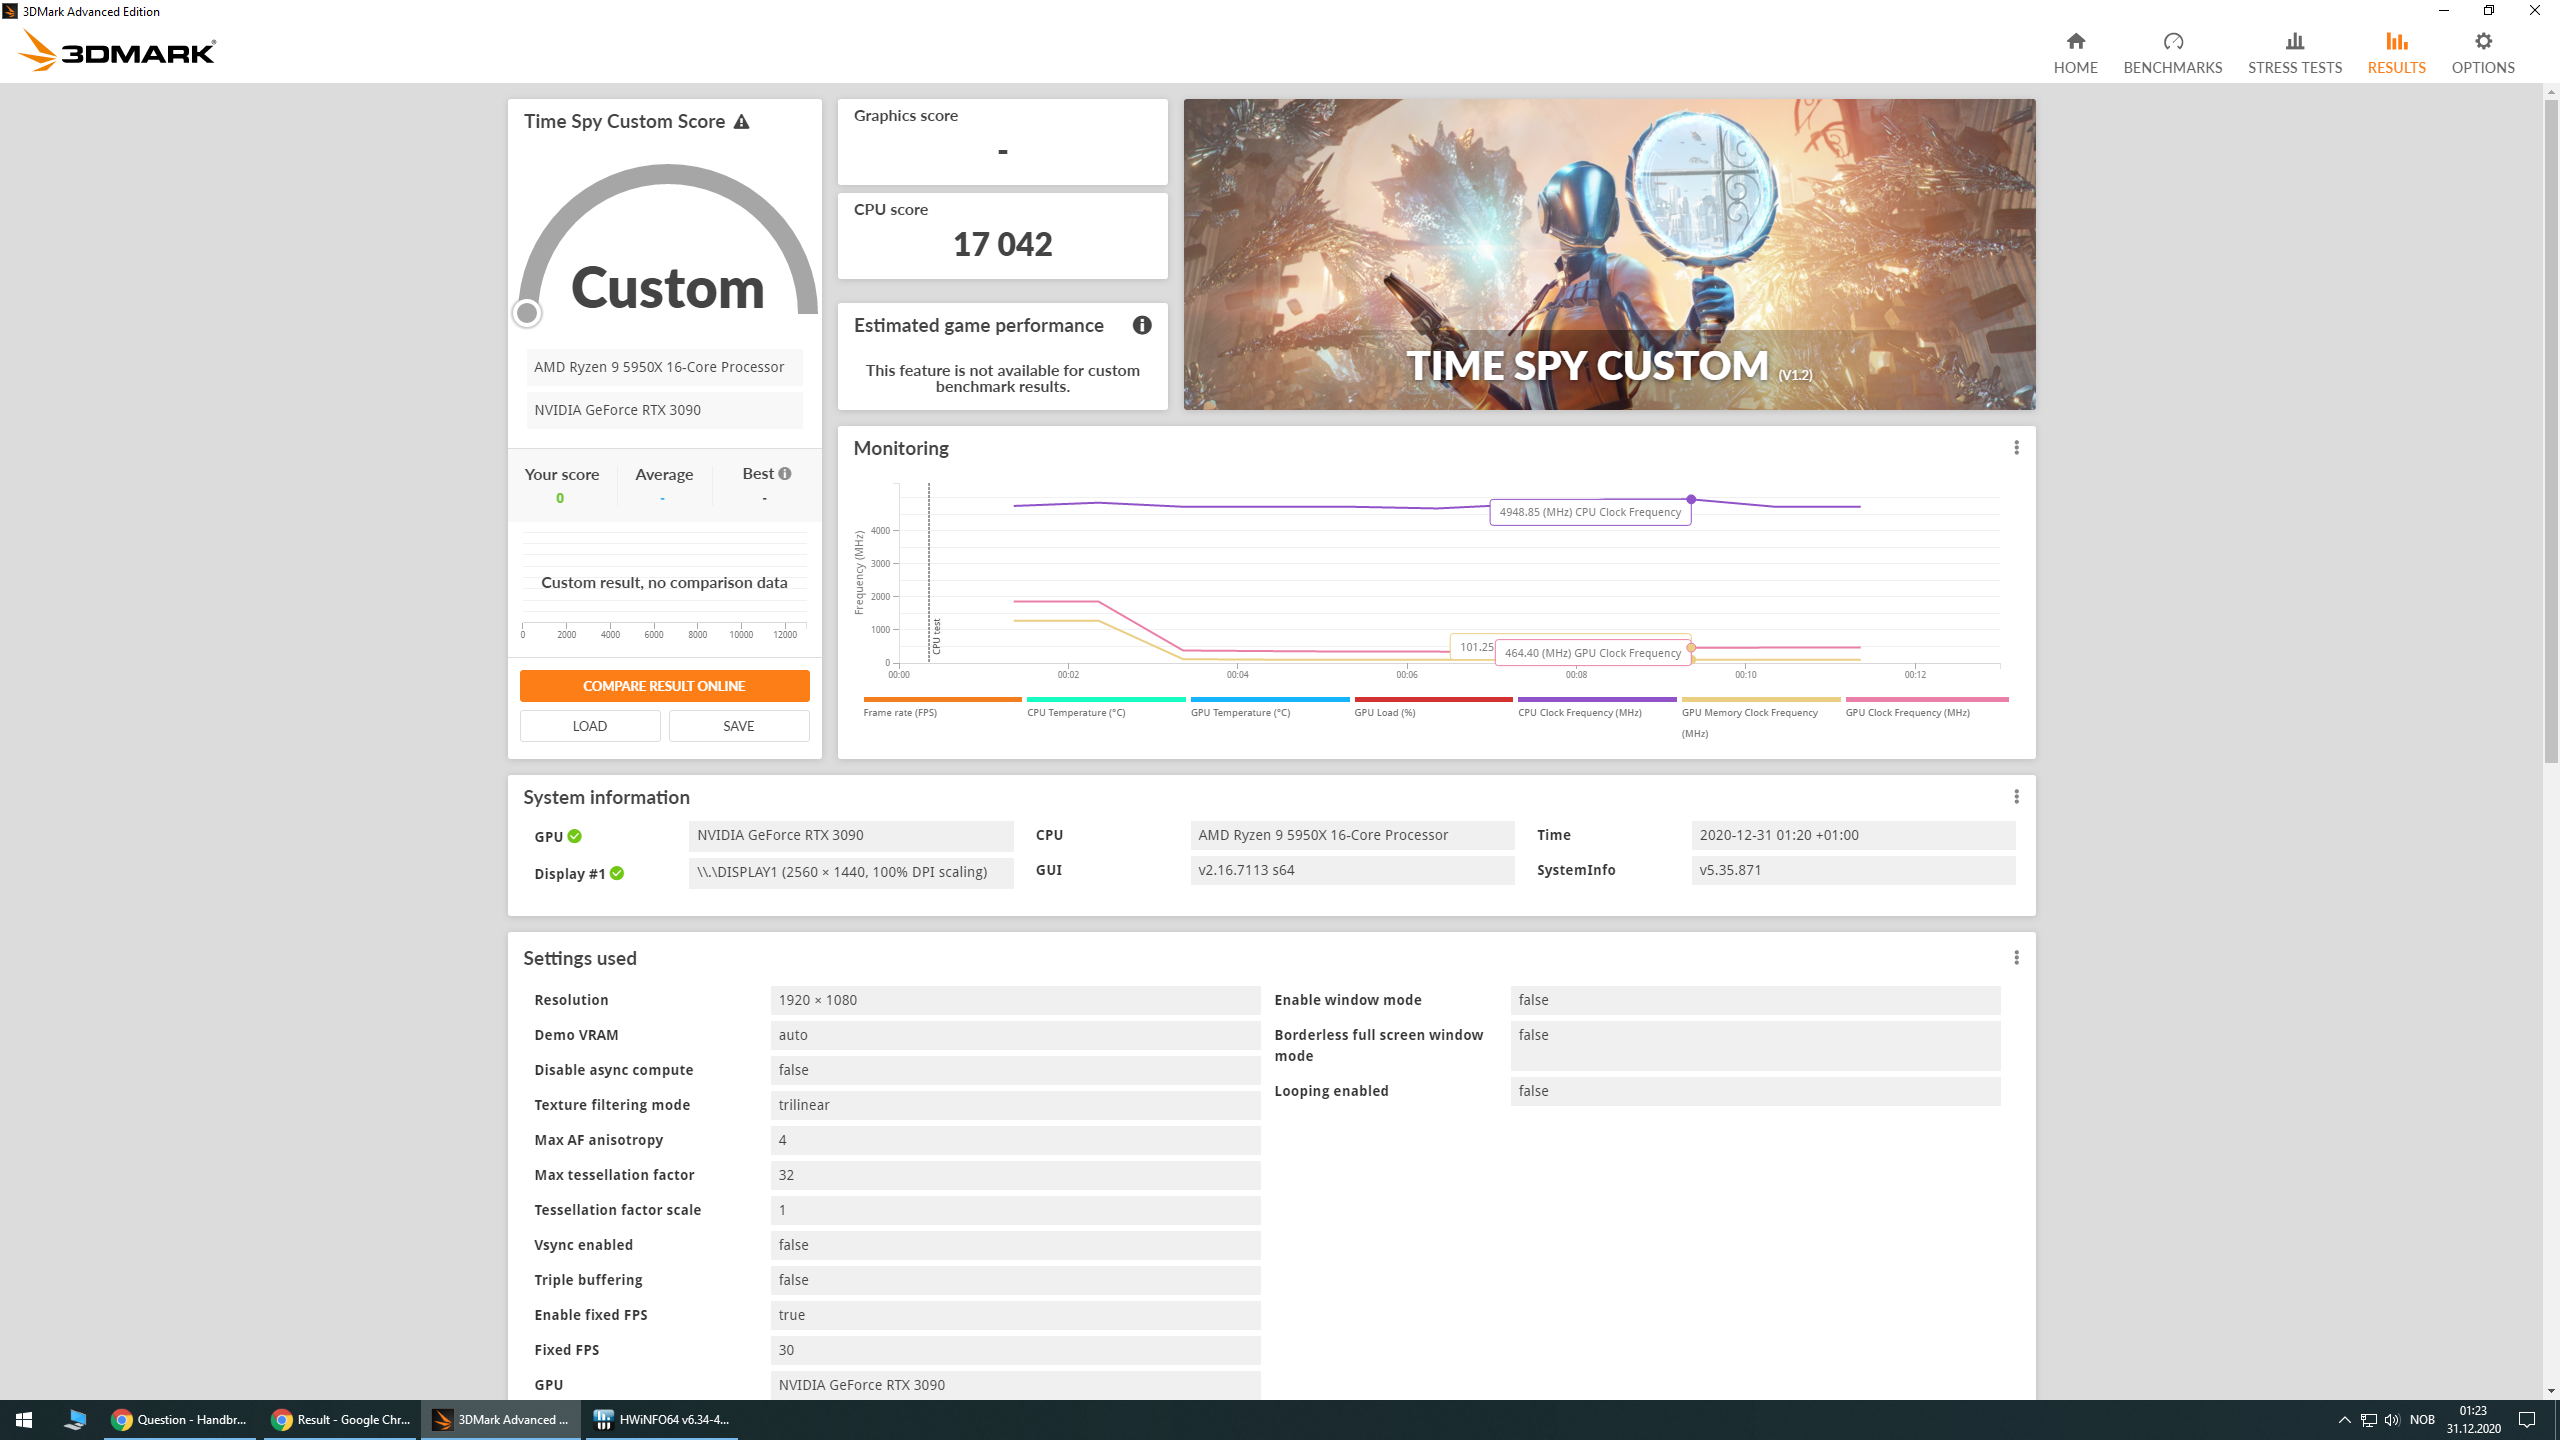Click AMD Ryzen 9 5950X field under gauge
Image resolution: width=2560 pixels, height=1440 pixels.
(x=664, y=367)
